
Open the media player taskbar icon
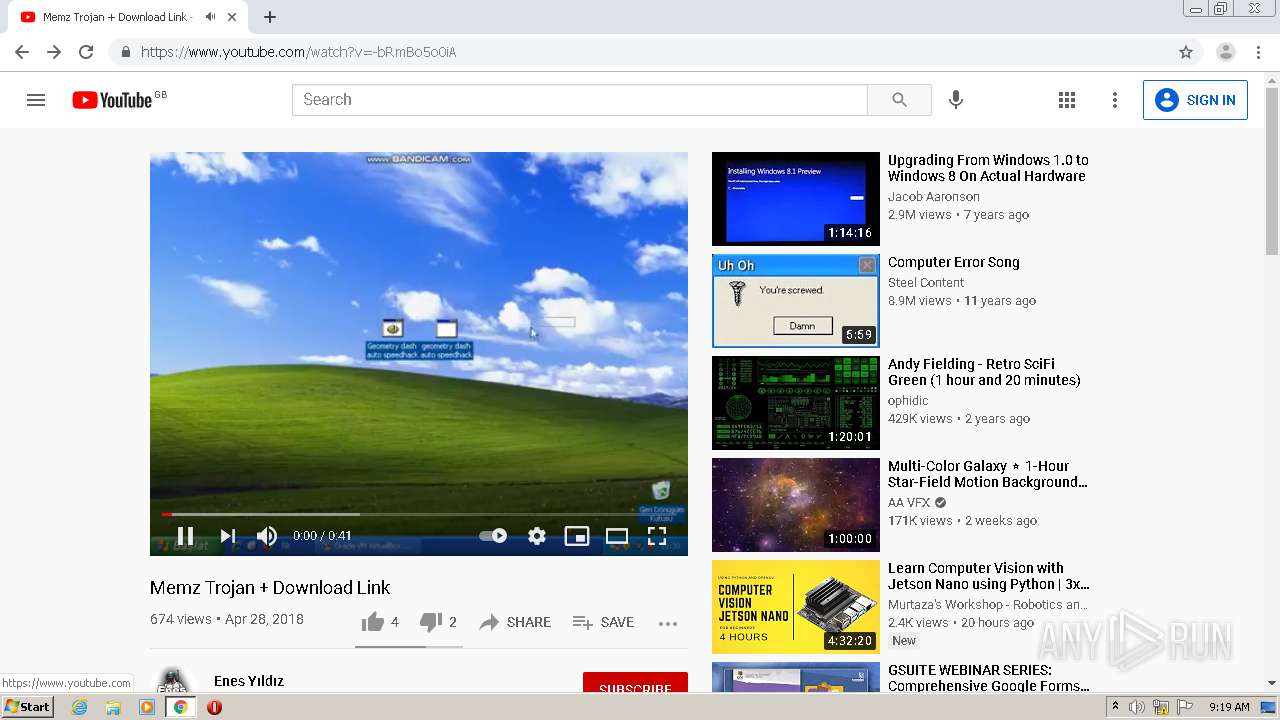pyautogui.click(x=147, y=707)
